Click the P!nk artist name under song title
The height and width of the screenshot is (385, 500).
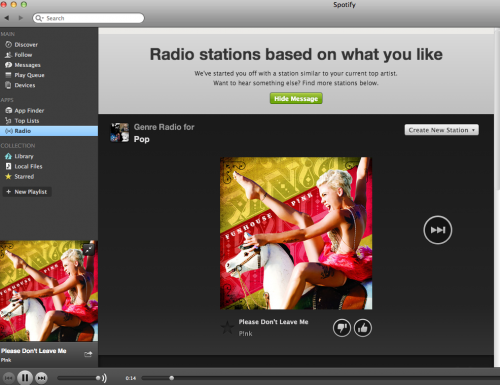point(245,333)
